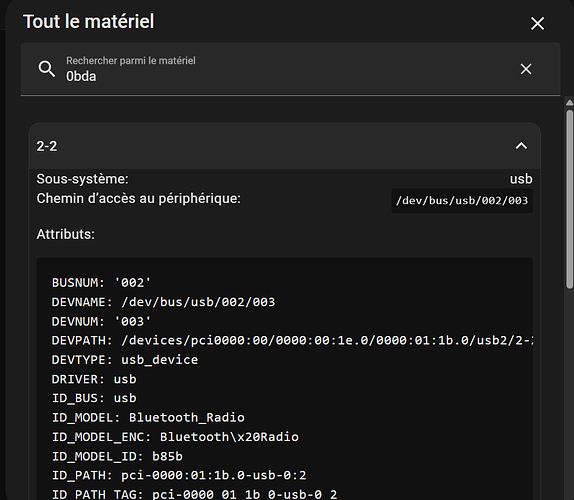574x500 pixels.
Task: Click the DEVTYPE usb_device line
Action: click(125, 360)
